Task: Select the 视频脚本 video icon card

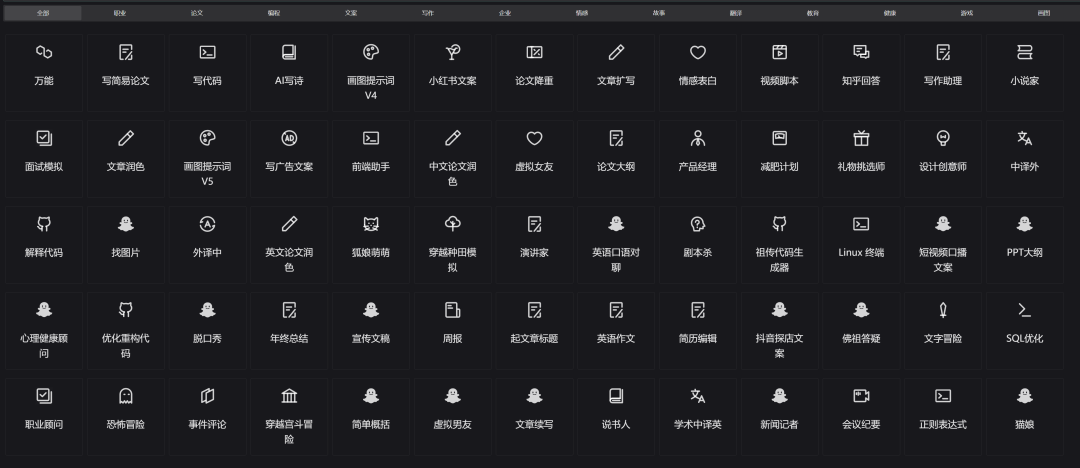Action: click(779, 66)
